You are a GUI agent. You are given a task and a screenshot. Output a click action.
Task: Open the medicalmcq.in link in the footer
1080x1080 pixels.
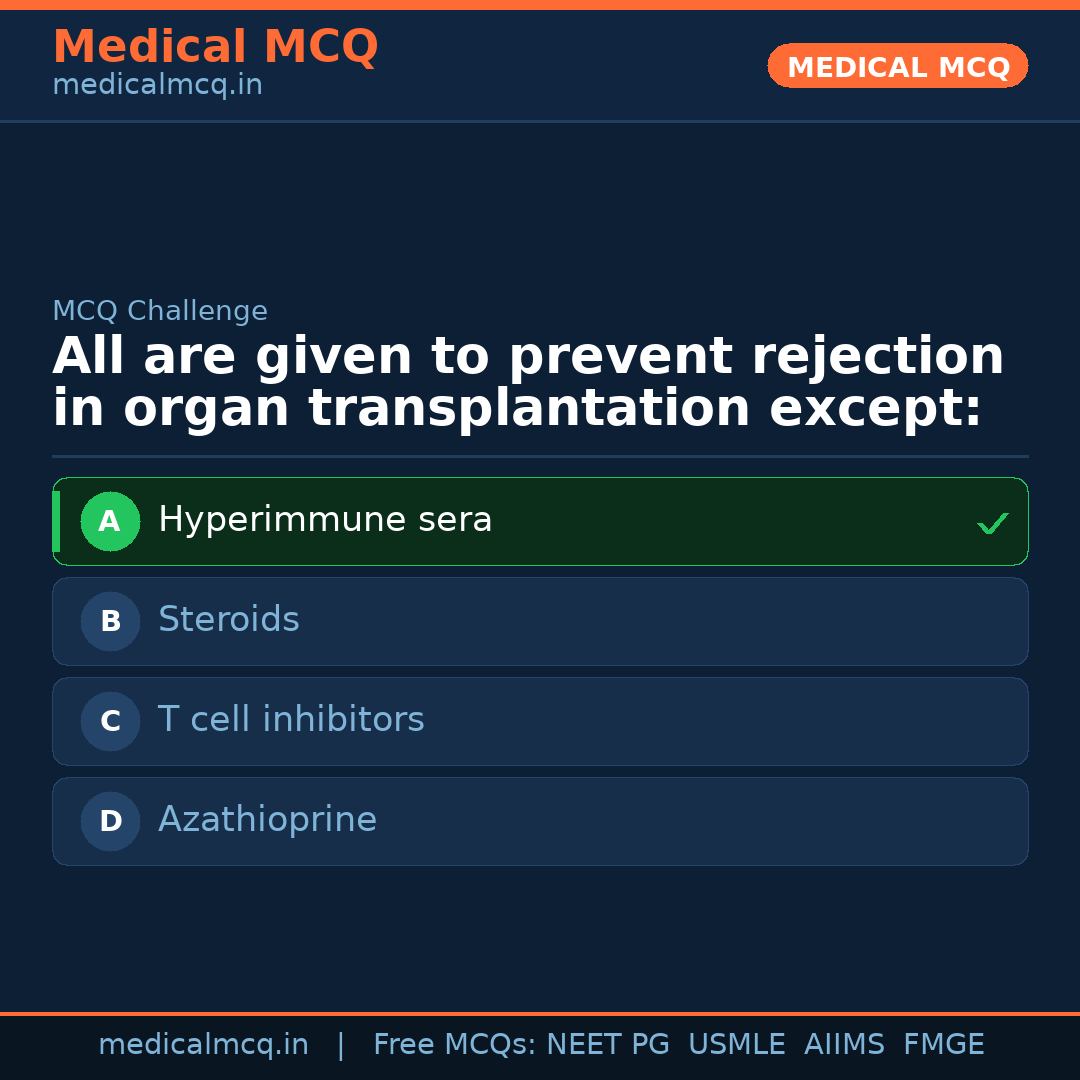coord(203,1045)
